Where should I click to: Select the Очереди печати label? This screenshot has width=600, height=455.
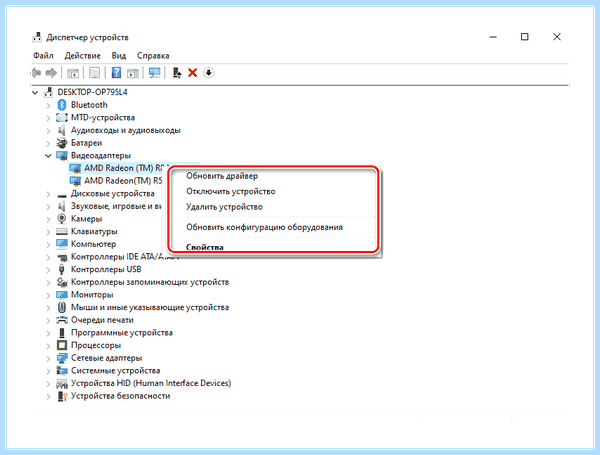pyautogui.click(x=102, y=320)
